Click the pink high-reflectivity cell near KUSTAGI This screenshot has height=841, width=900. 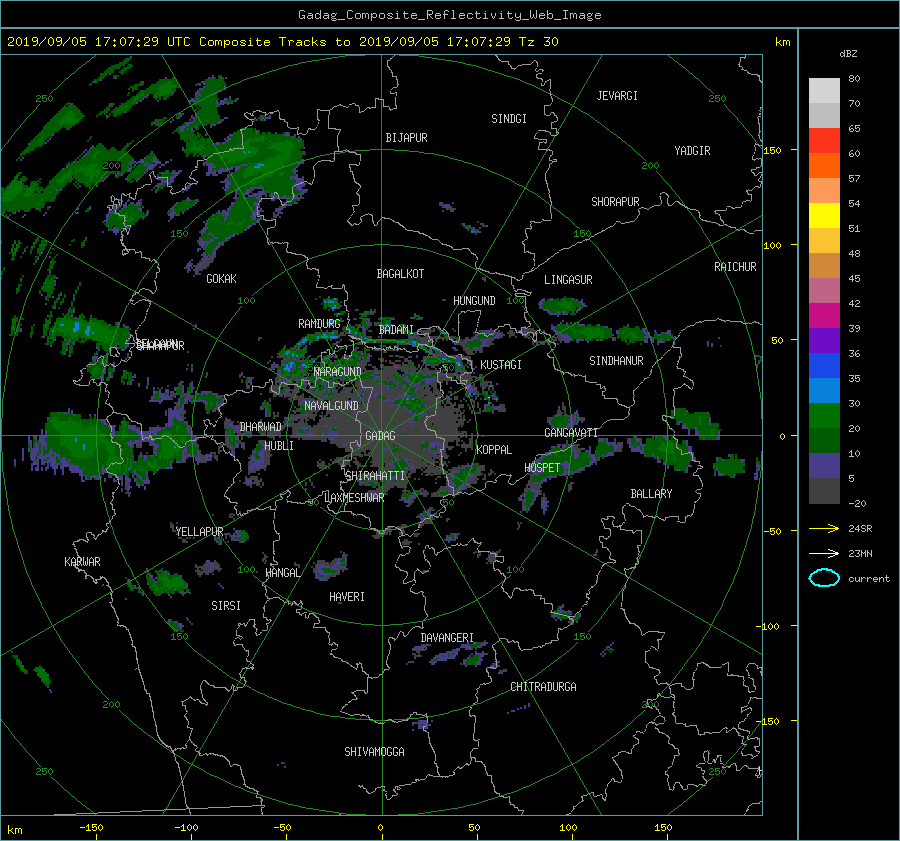pyautogui.click(x=471, y=390)
